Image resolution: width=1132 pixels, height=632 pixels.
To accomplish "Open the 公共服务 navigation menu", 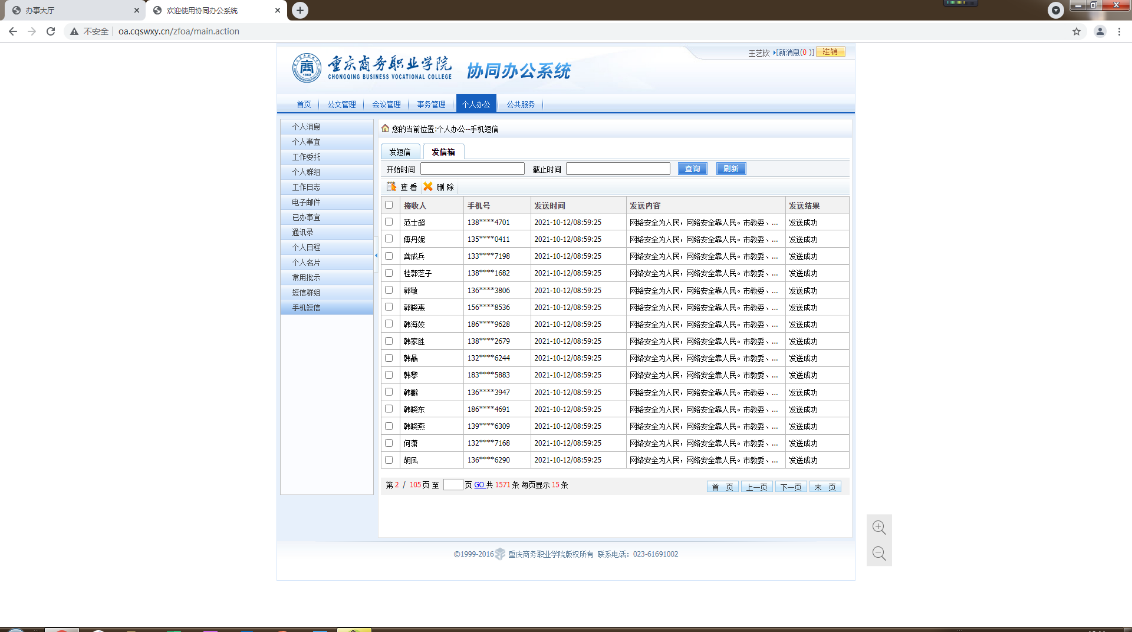I will 520,104.
